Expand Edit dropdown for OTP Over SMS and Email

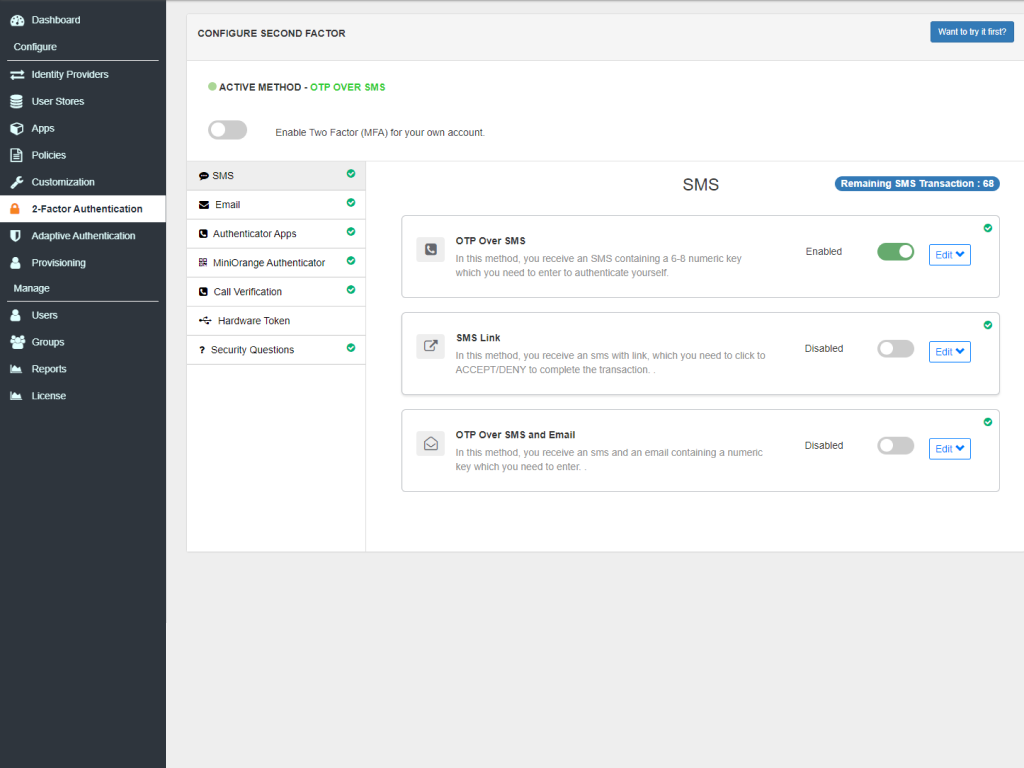[x=949, y=449]
